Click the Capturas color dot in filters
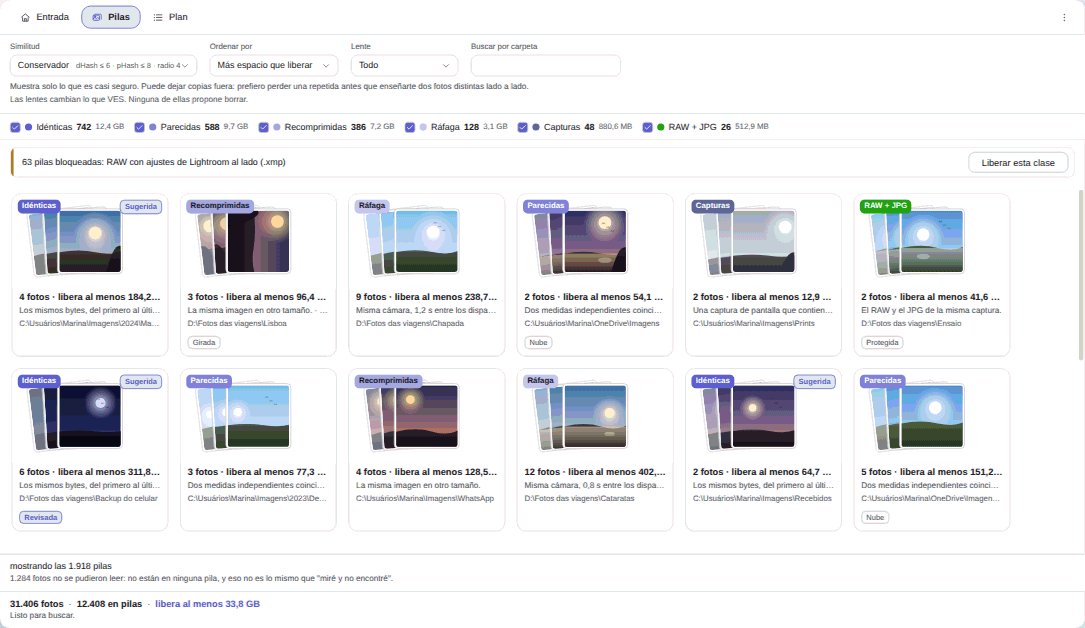1085x628 pixels. click(536, 127)
